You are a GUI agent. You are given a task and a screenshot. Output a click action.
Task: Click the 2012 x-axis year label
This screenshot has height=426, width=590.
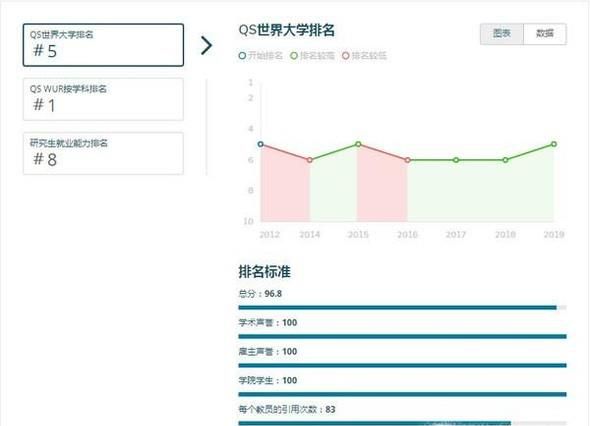[x=269, y=234]
